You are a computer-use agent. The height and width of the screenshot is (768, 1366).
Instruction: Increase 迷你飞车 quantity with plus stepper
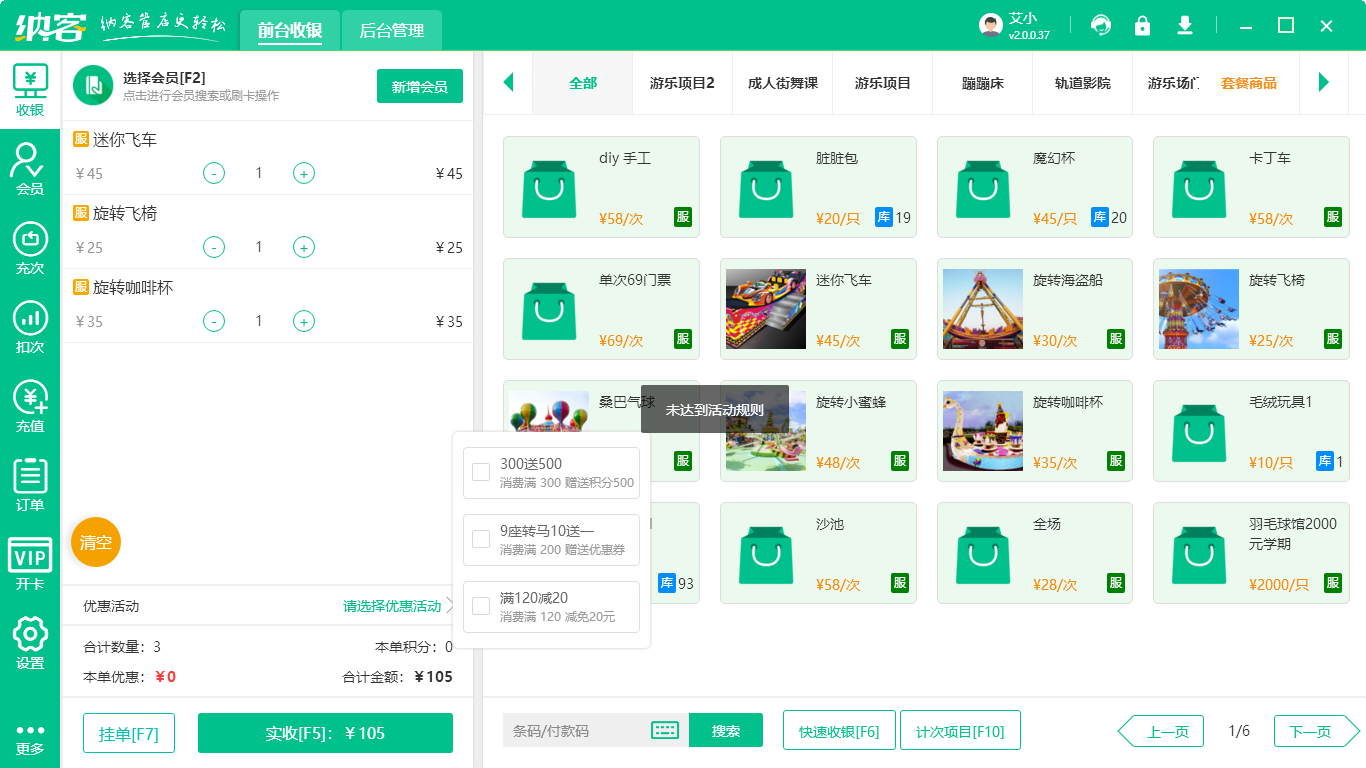[x=303, y=173]
